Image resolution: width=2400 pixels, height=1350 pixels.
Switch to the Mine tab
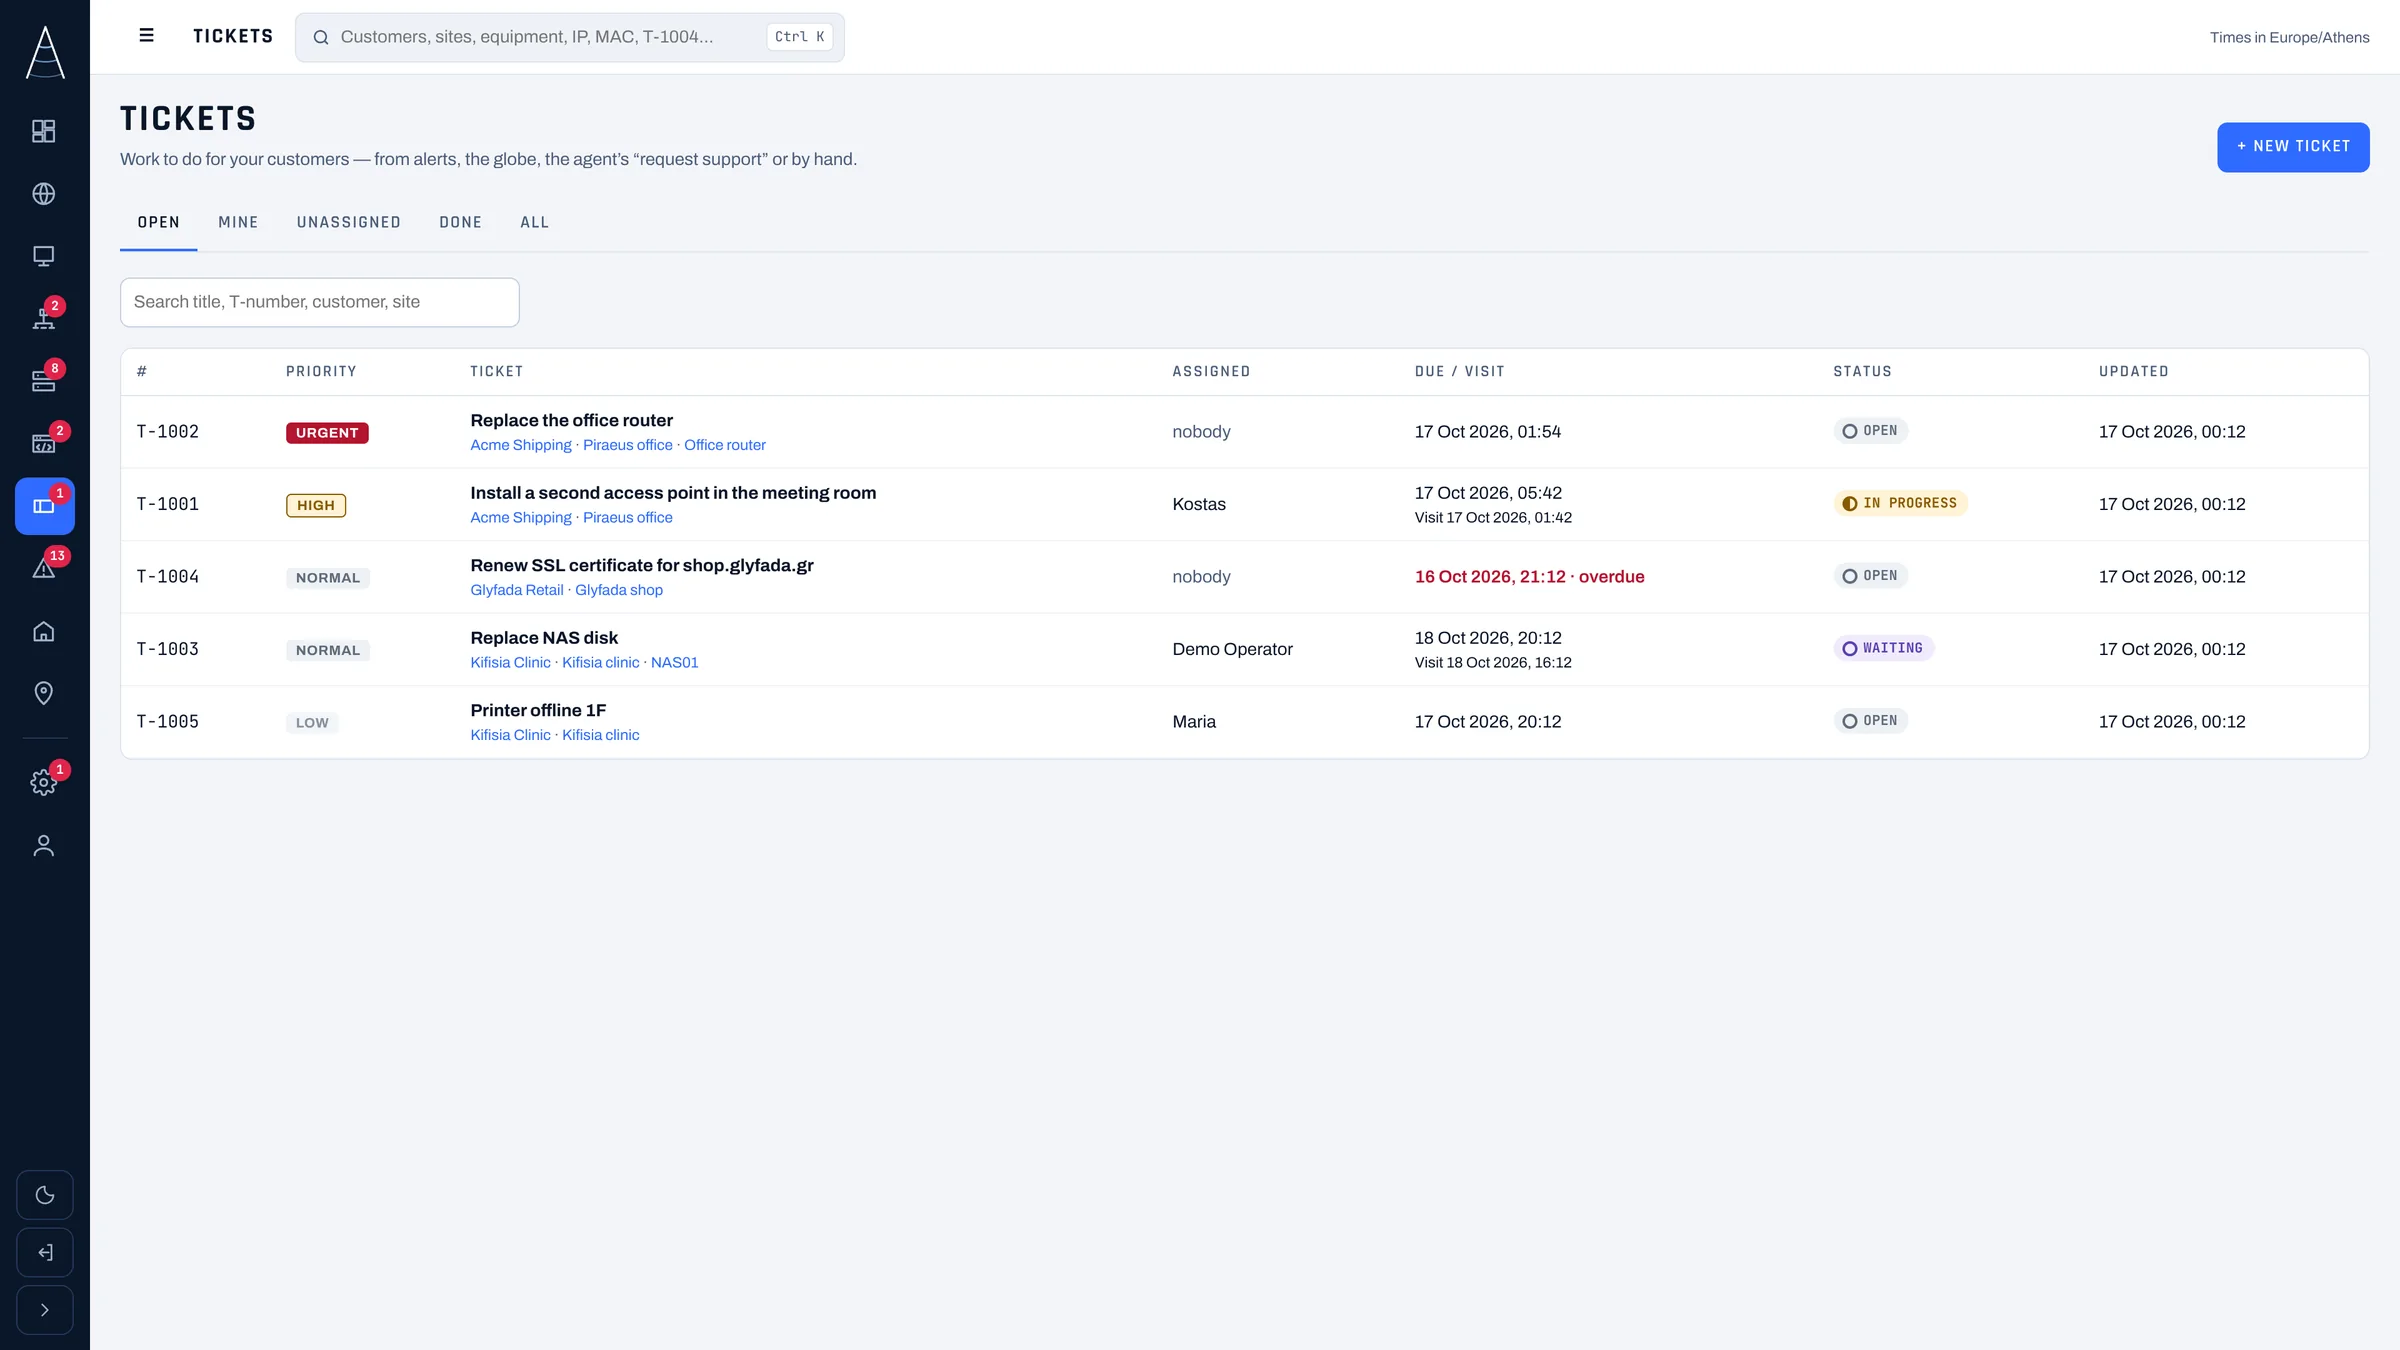click(x=238, y=222)
